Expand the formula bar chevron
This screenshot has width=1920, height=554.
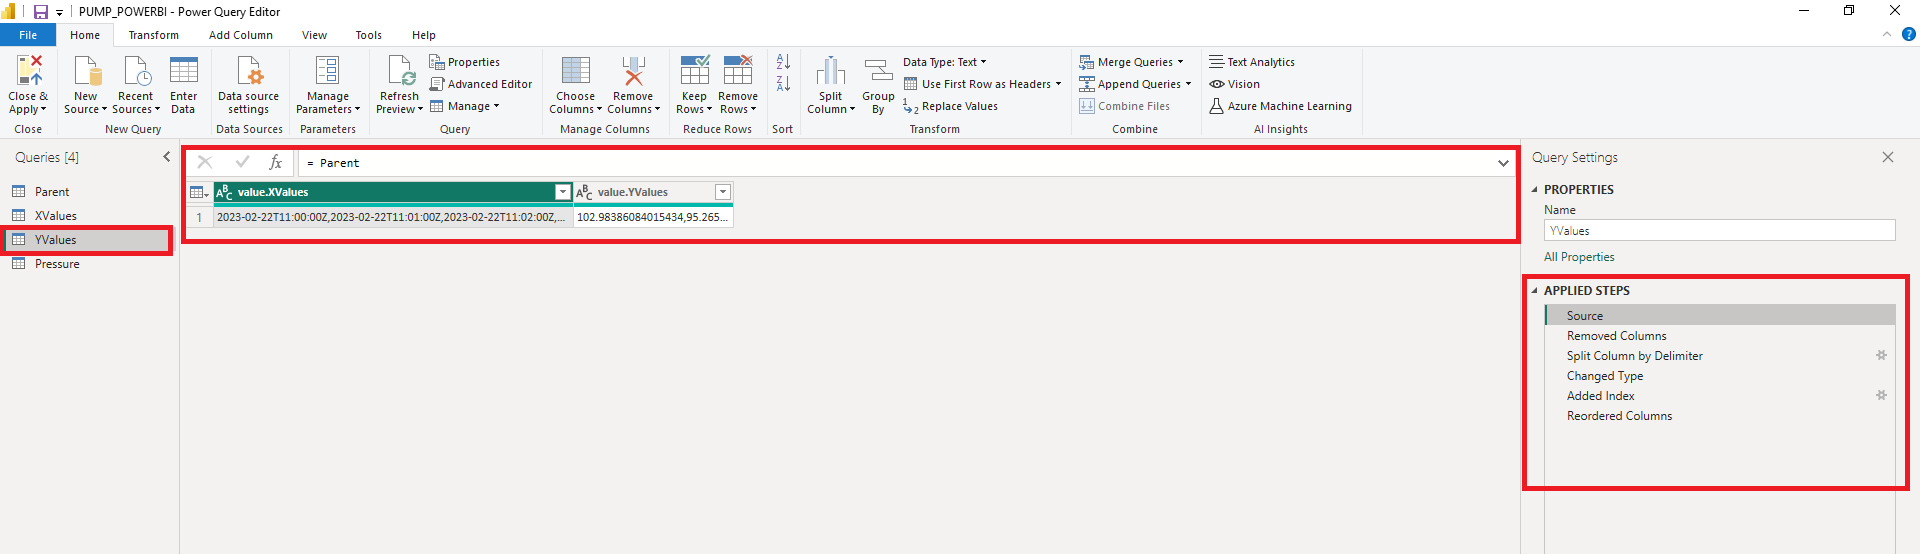coord(1503,163)
